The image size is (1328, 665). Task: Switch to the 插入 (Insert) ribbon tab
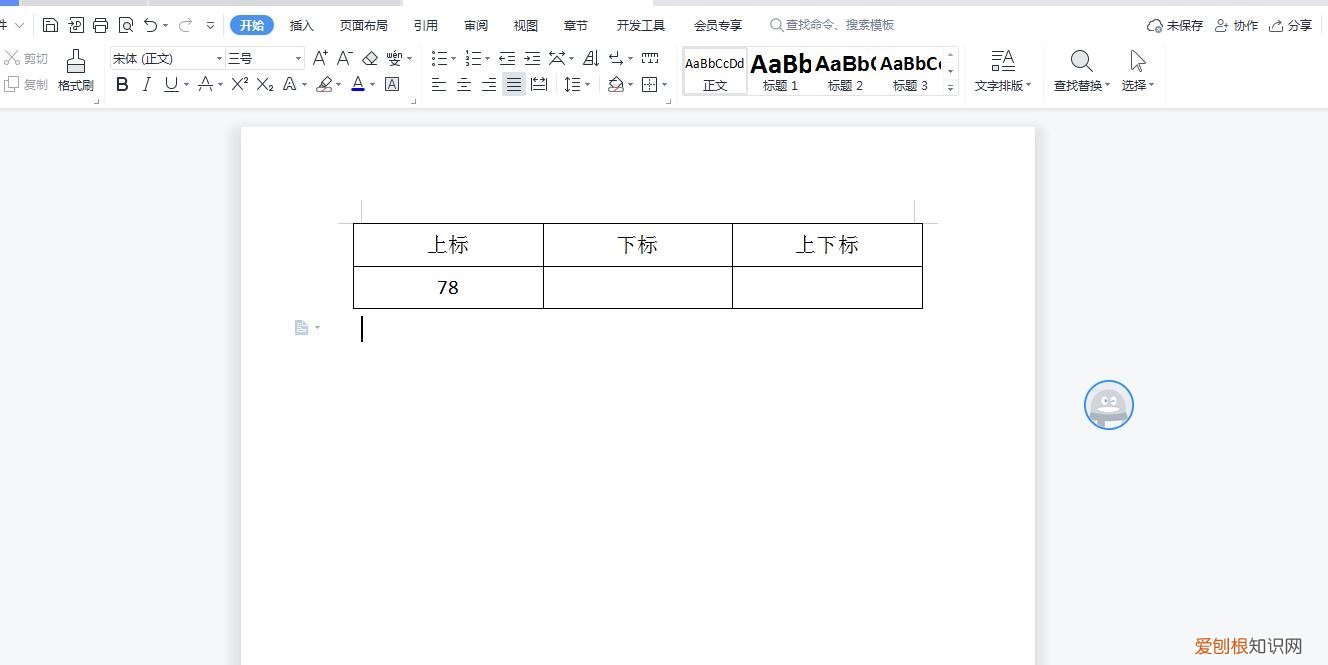pos(301,24)
